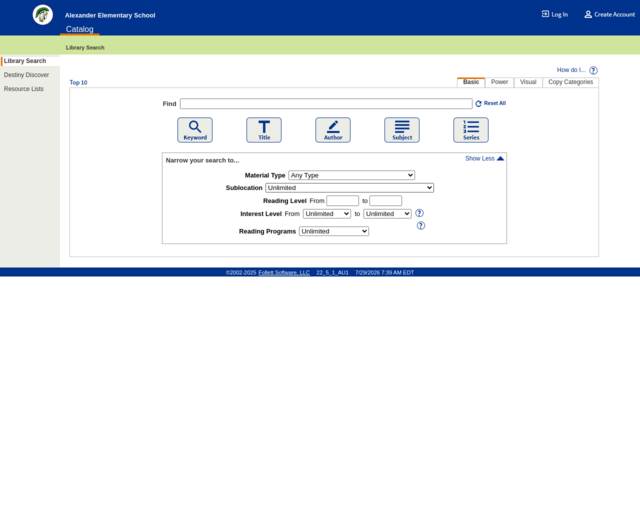
Task: Search by Series icon button
Action: [471, 130]
